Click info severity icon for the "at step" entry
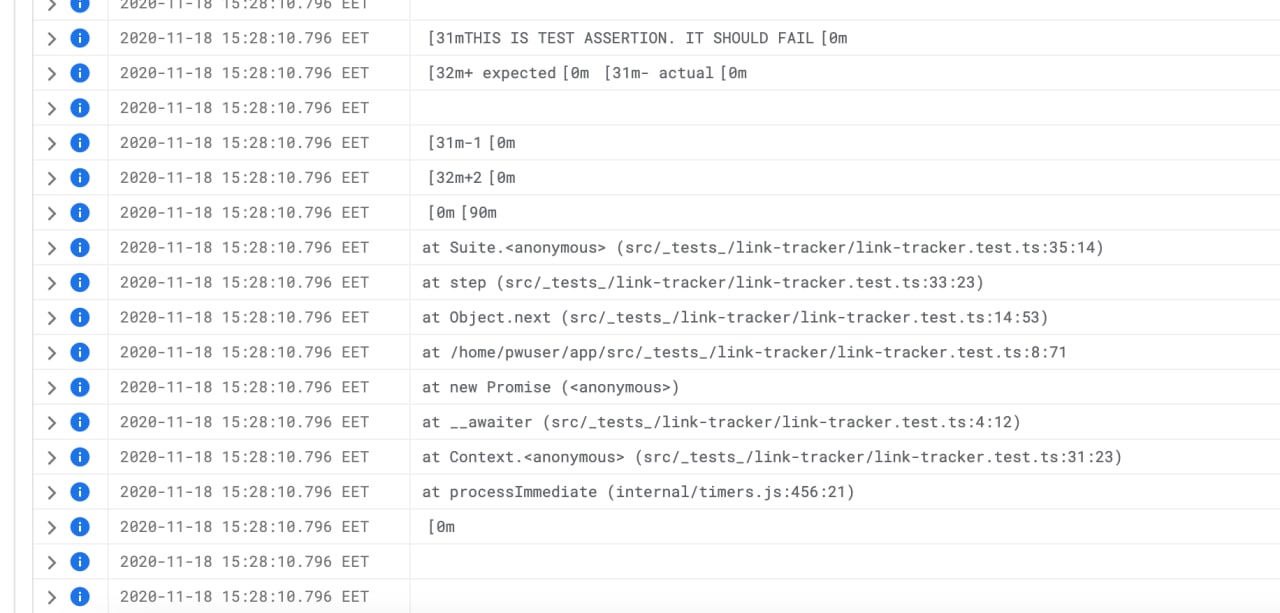The width and height of the screenshot is (1280, 613). pos(80,282)
